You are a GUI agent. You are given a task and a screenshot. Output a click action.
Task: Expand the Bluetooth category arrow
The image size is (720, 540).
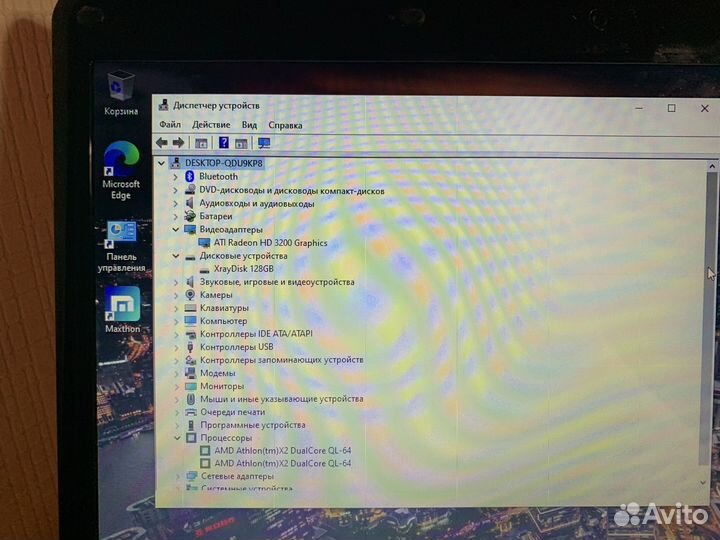click(x=175, y=176)
